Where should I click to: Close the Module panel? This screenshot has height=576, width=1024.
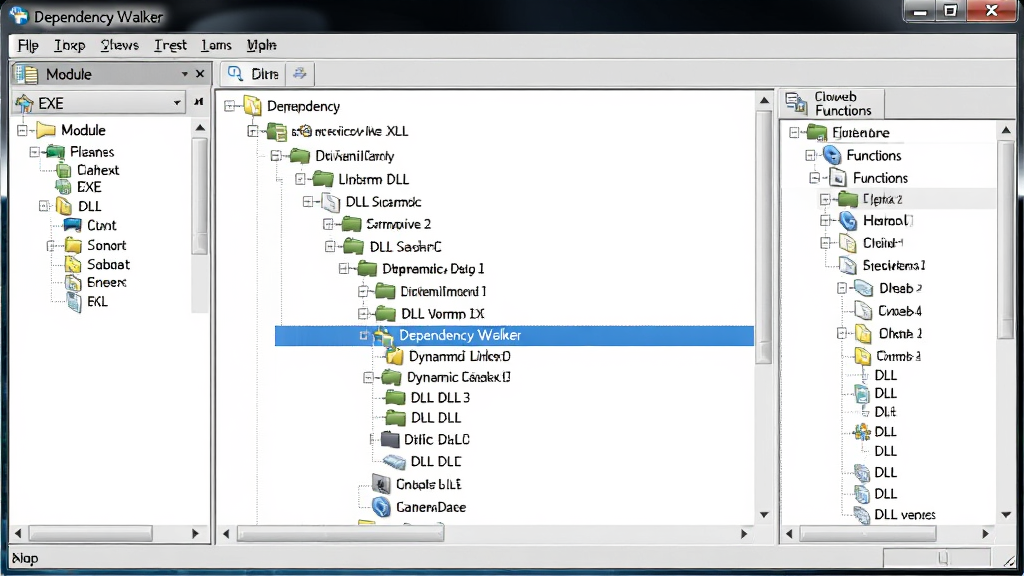point(200,74)
